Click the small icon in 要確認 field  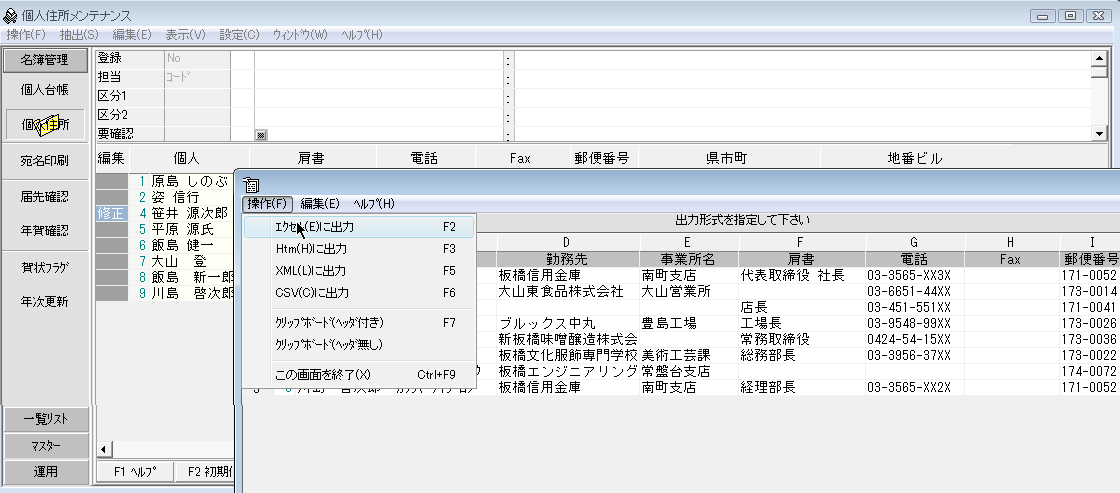[261, 134]
